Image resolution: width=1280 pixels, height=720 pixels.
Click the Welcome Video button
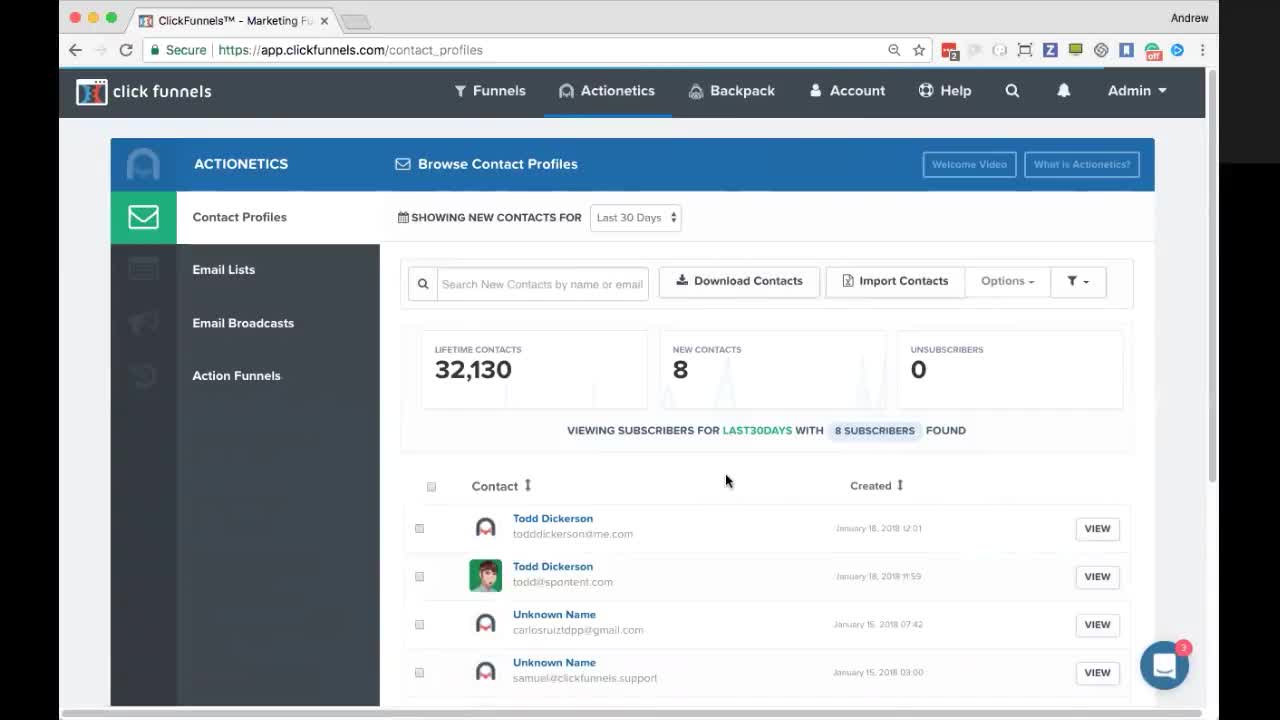[x=969, y=164]
